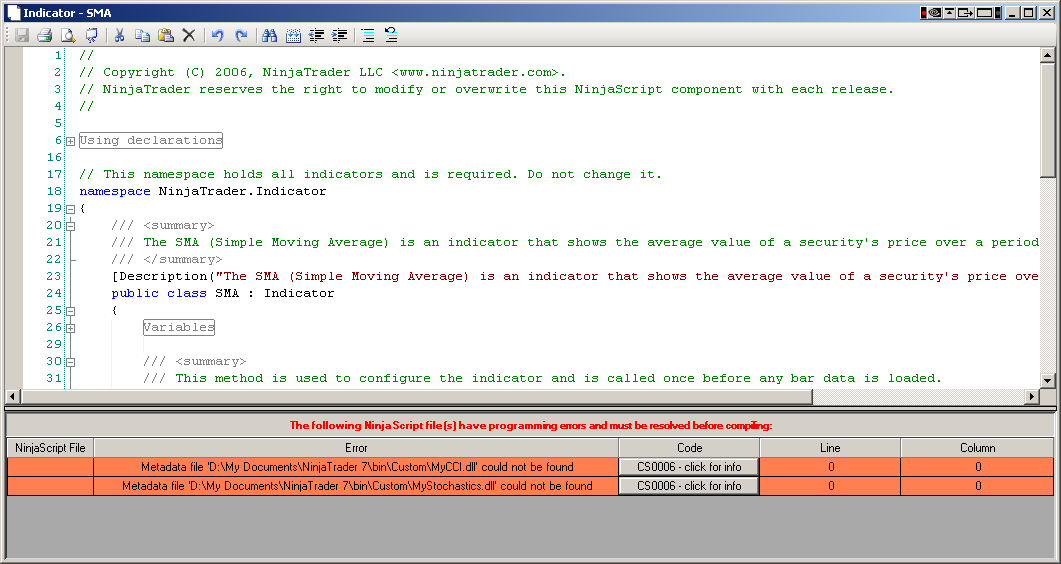Click the Column value 0 in the MyStochastics.dll row

point(978,486)
